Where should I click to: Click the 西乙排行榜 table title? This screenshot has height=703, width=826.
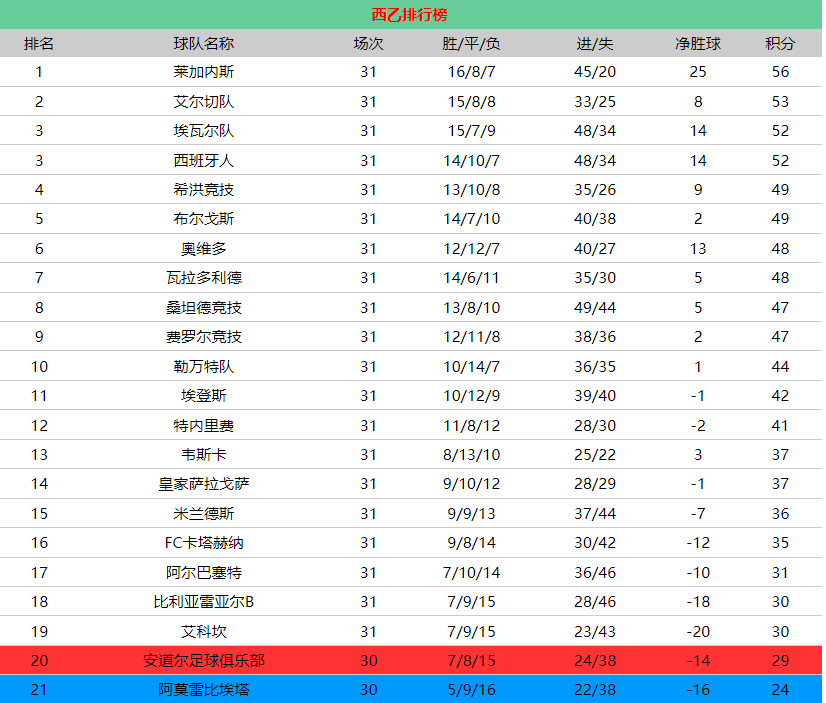pos(410,14)
